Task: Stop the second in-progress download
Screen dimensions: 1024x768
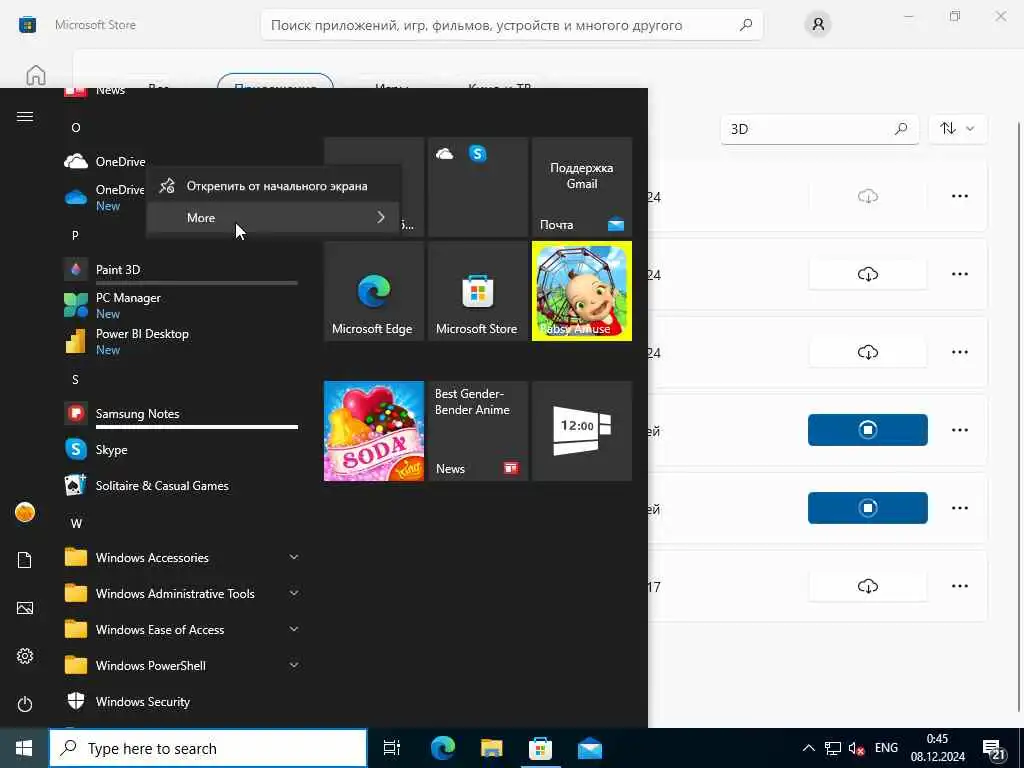Action: 867,507
